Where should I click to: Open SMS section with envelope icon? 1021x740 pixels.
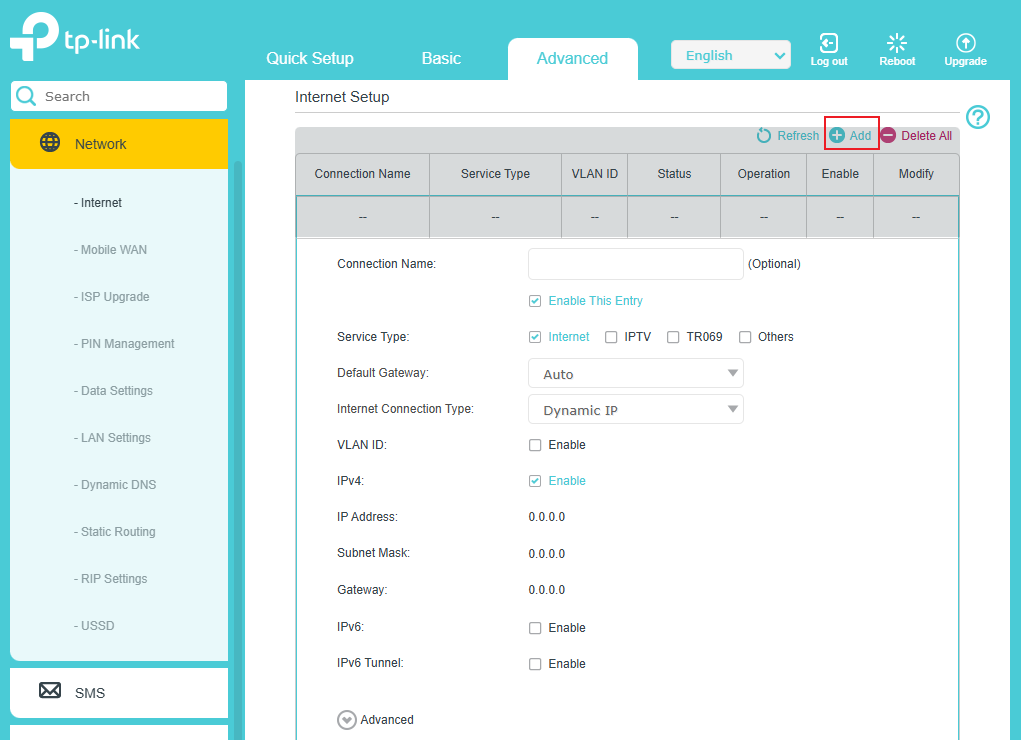click(x=50, y=691)
